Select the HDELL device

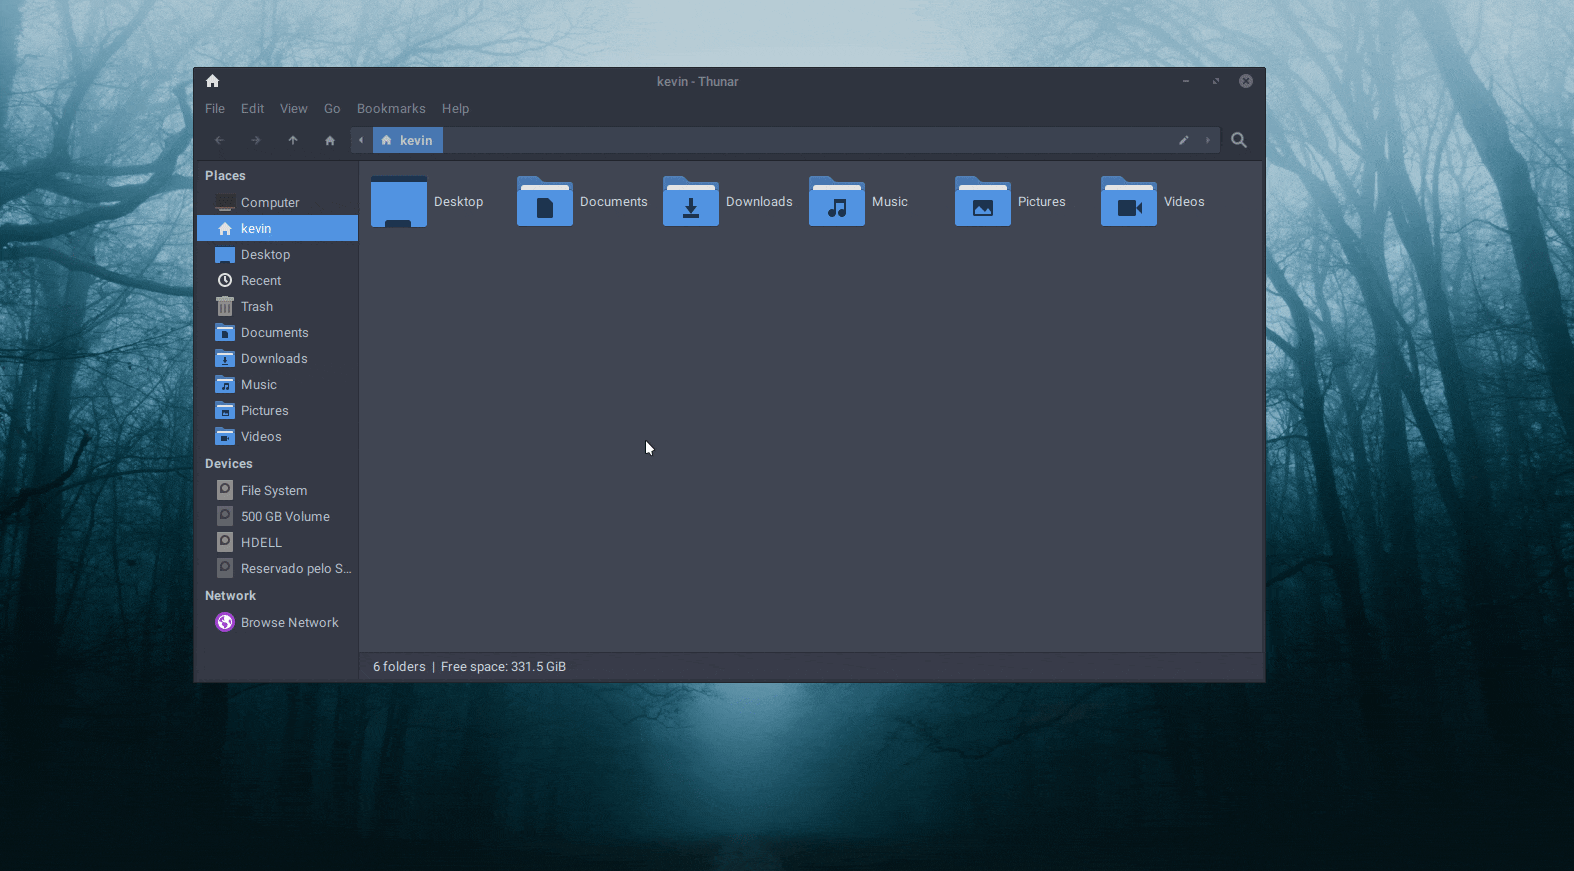click(x=261, y=543)
